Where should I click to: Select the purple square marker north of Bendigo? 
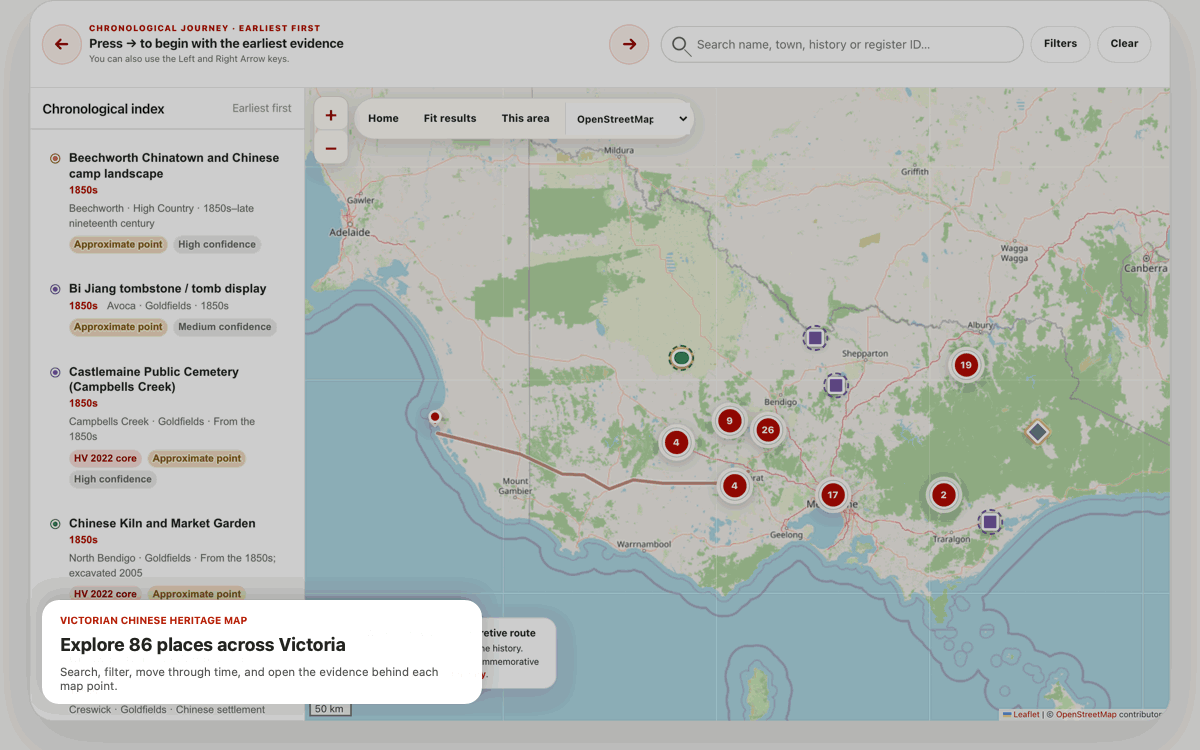pos(836,384)
